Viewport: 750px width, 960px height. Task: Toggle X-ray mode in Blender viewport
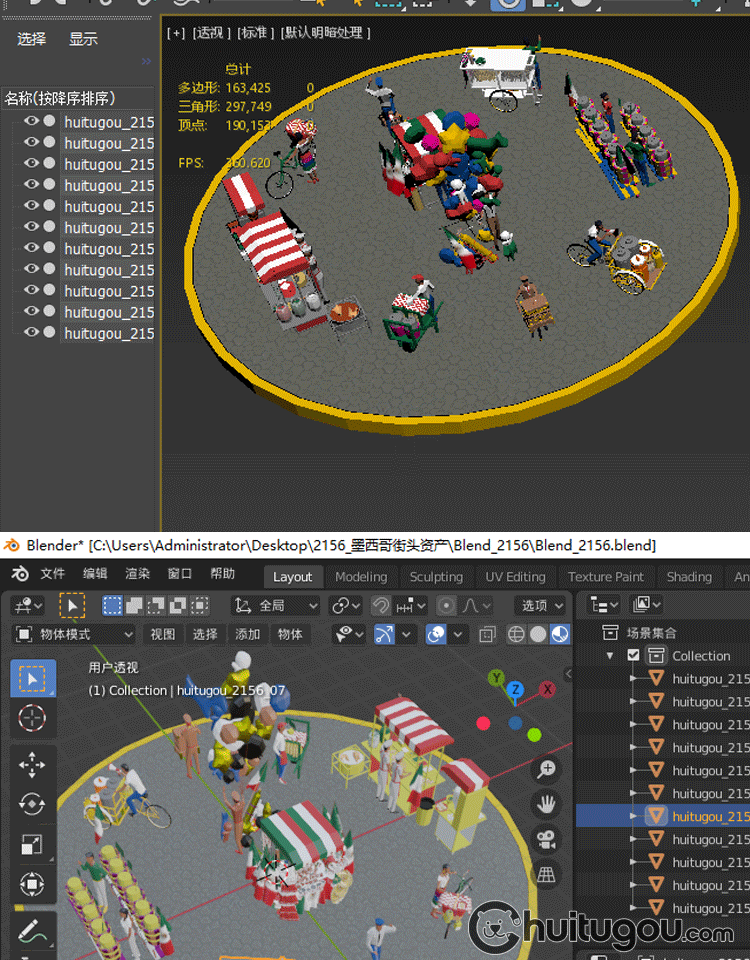coord(487,634)
